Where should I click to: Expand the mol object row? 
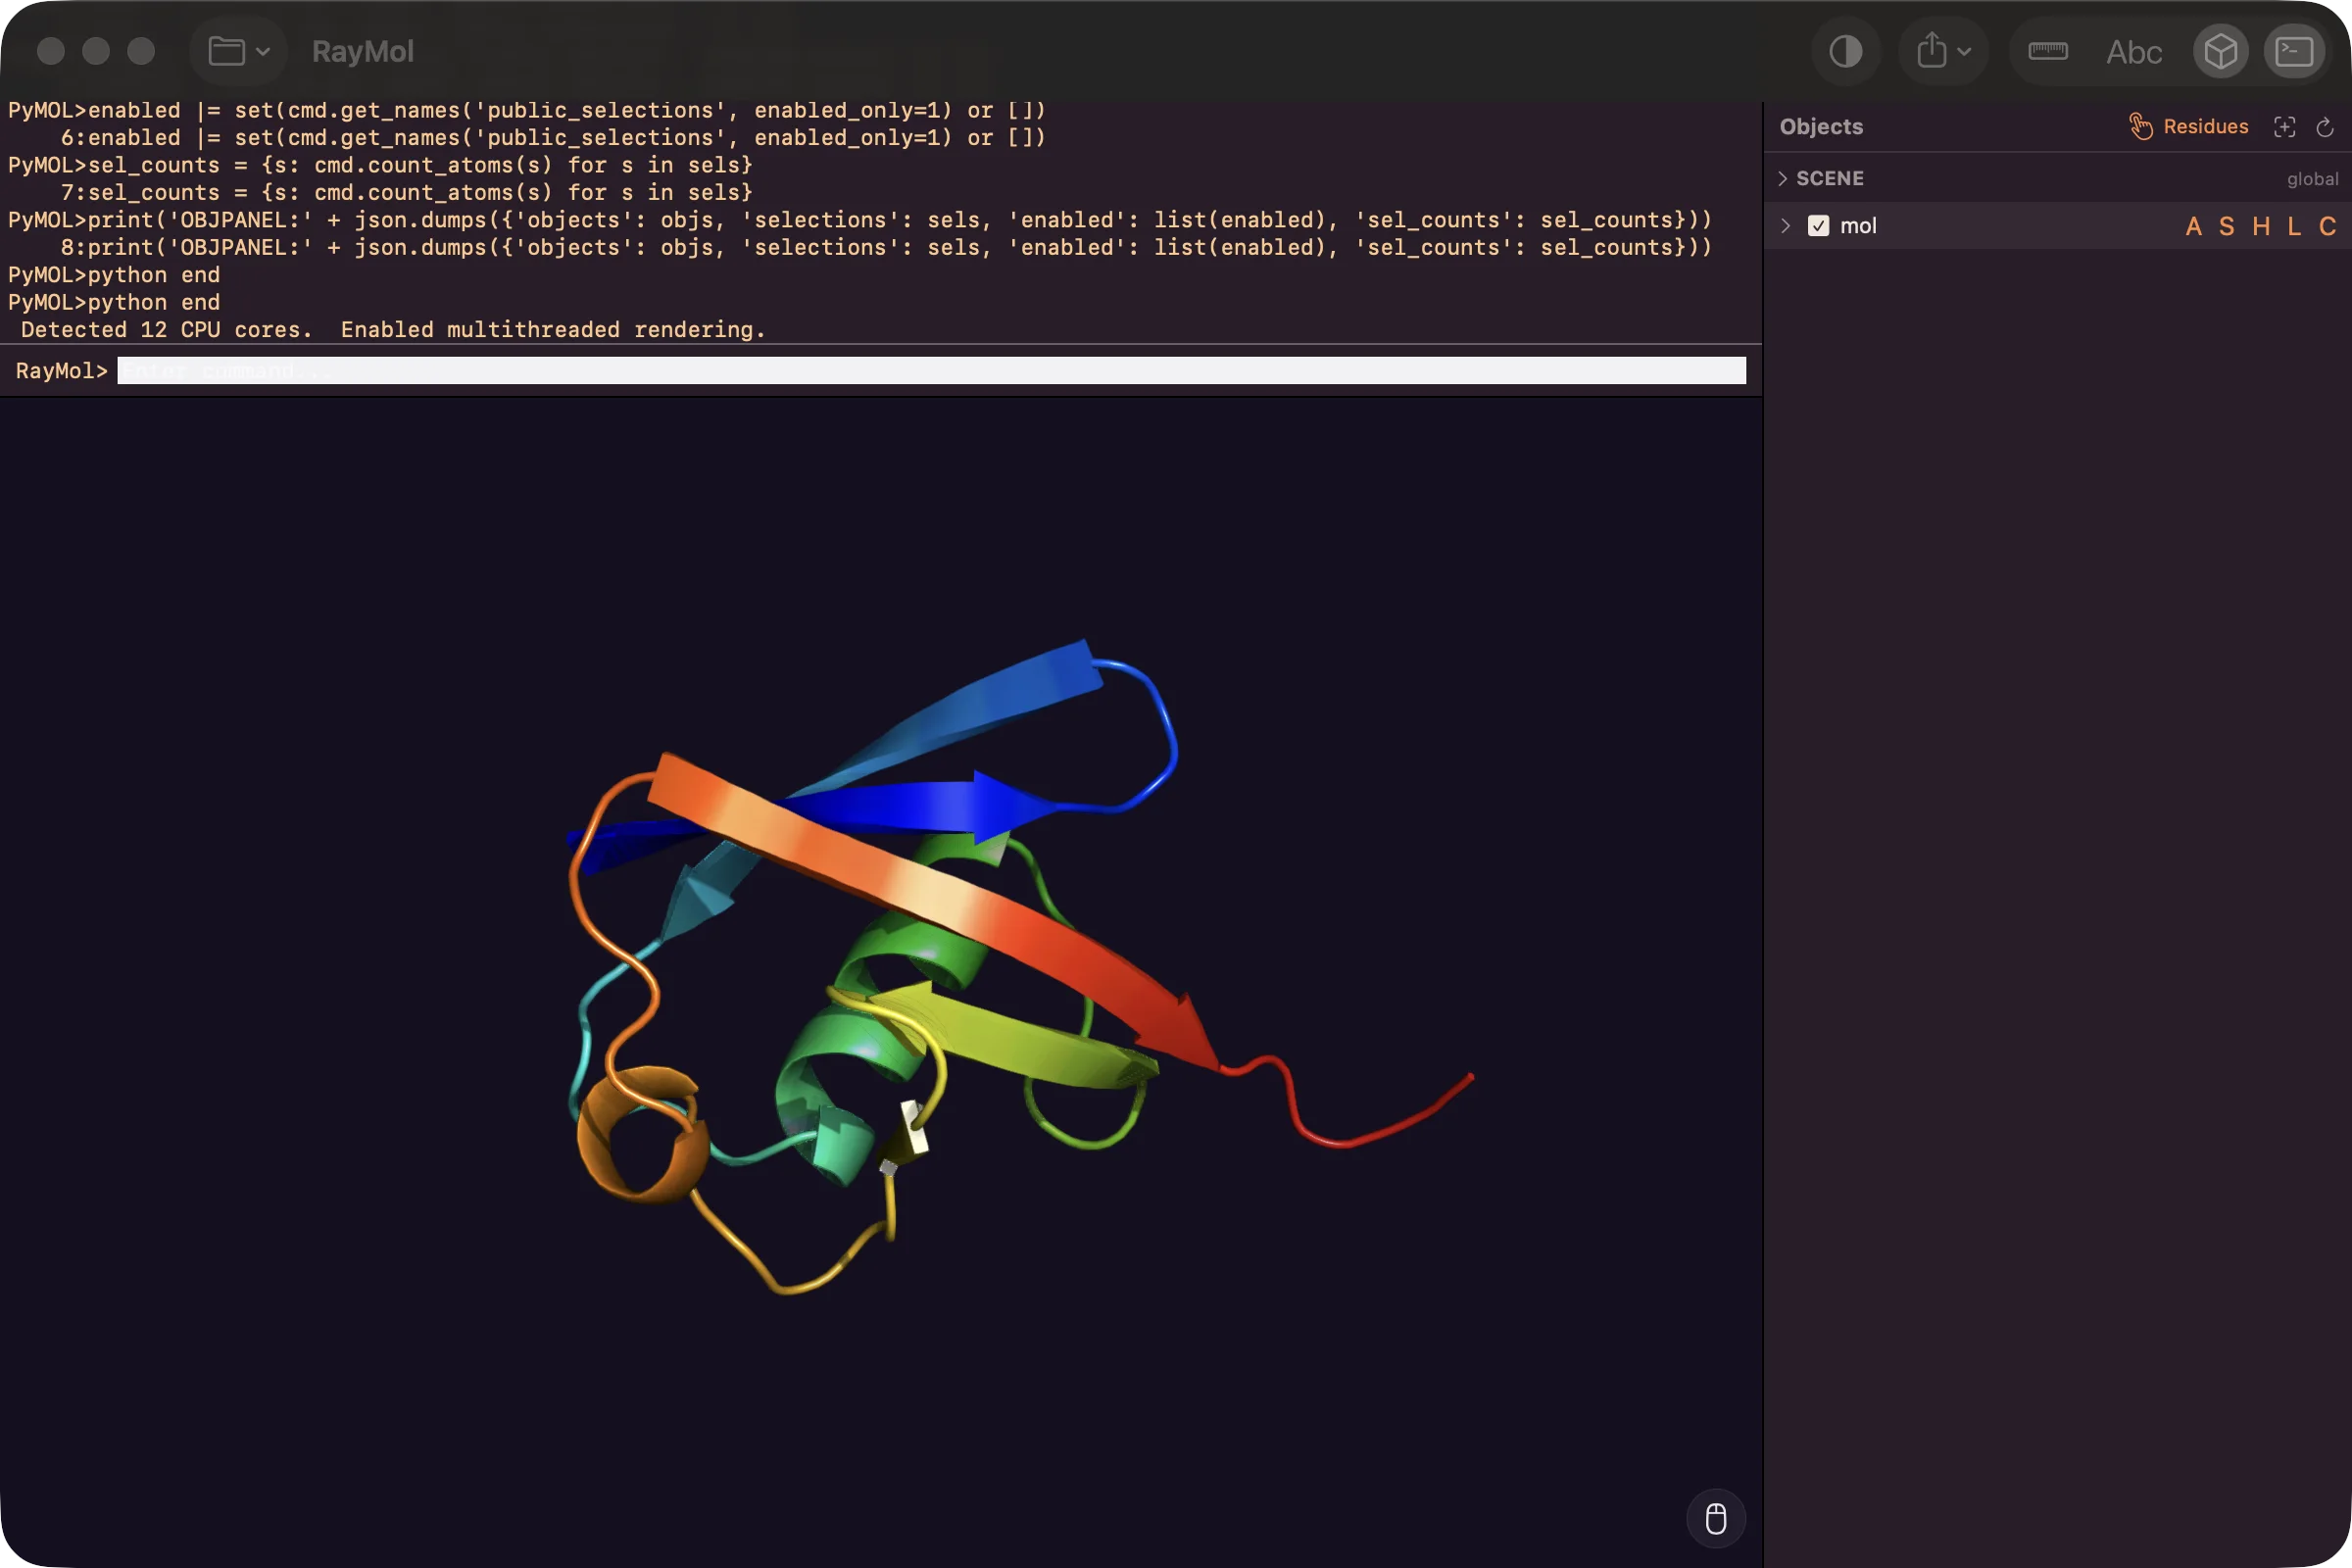pos(1785,226)
